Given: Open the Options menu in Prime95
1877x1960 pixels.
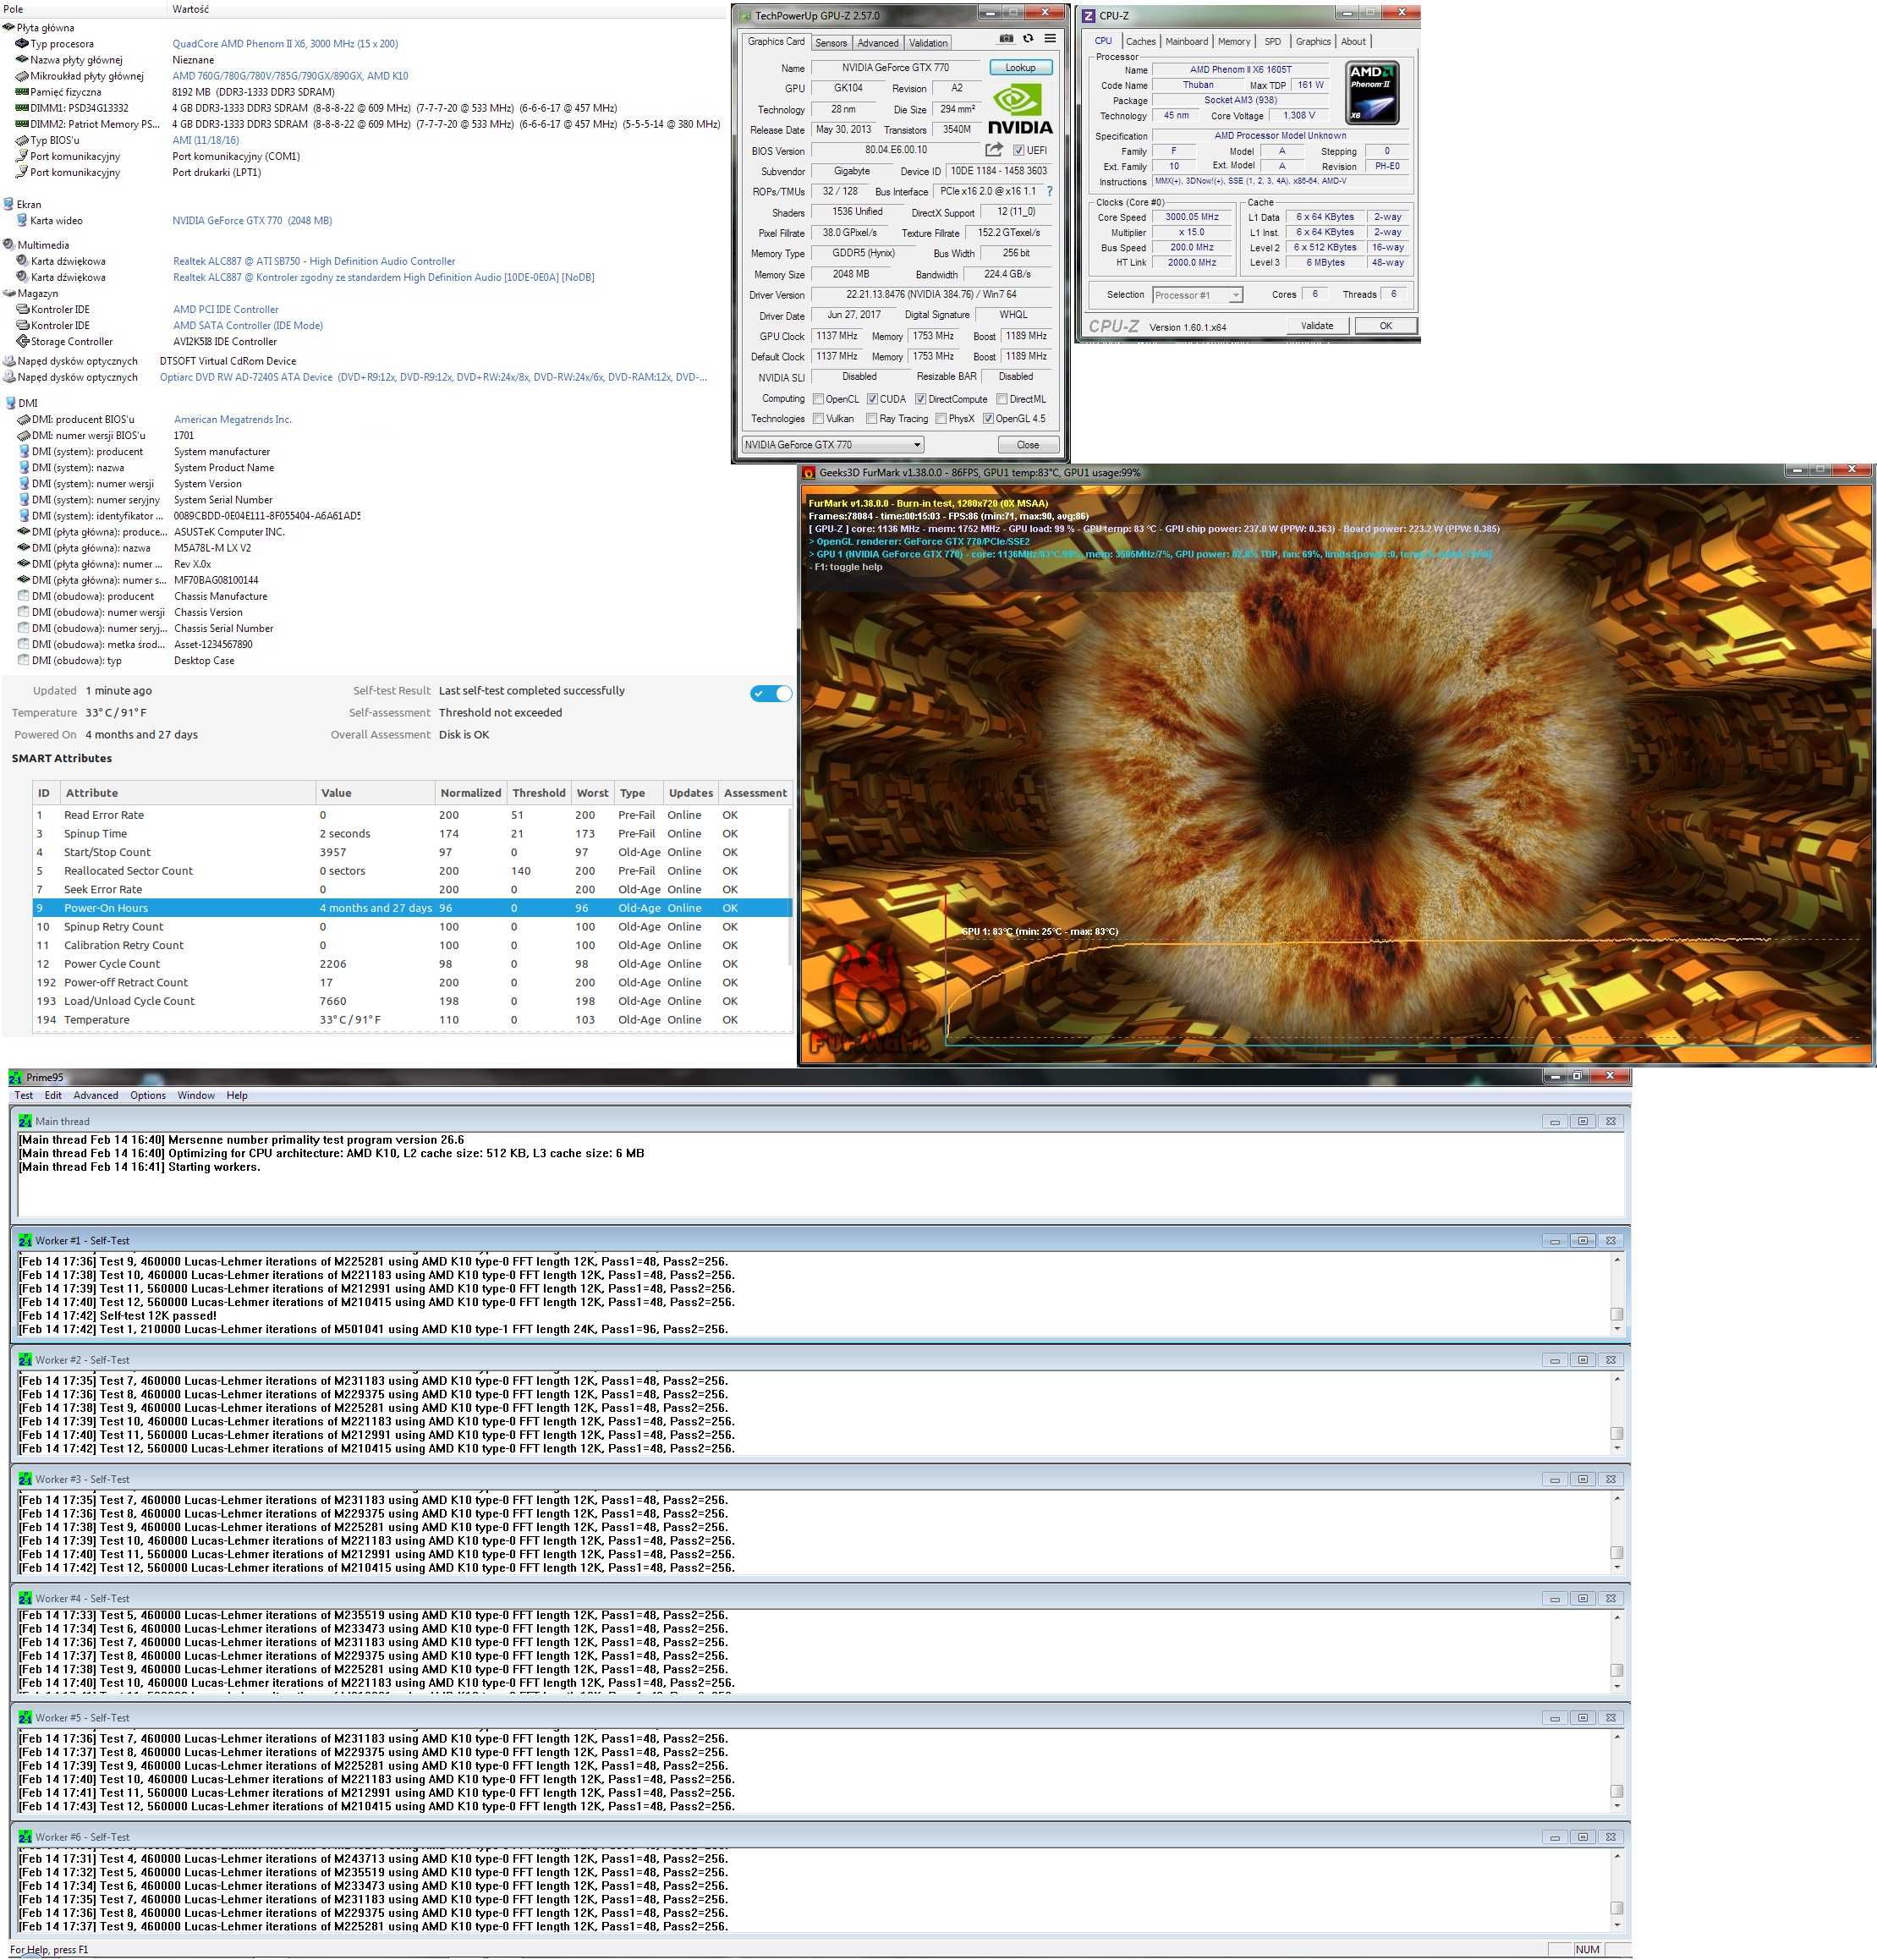Looking at the screenshot, I should (148, 1096).
